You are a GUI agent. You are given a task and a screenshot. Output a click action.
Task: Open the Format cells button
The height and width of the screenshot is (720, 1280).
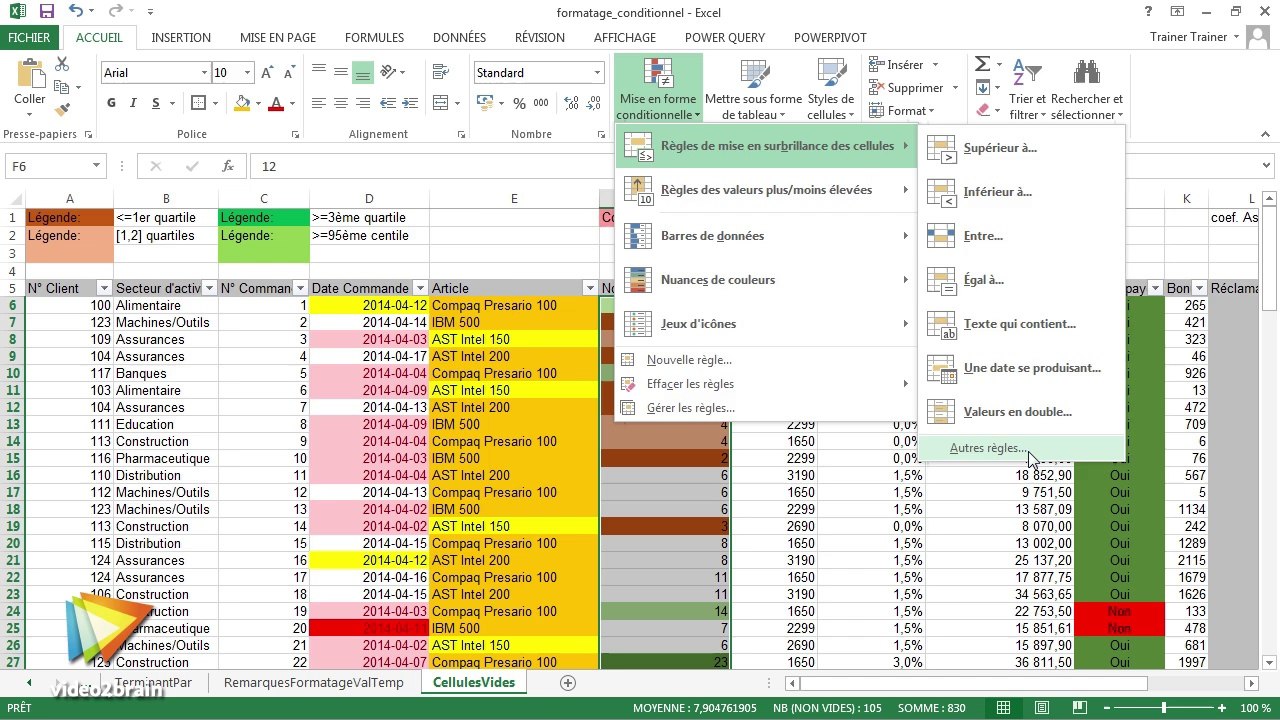(x=901, y=111)
